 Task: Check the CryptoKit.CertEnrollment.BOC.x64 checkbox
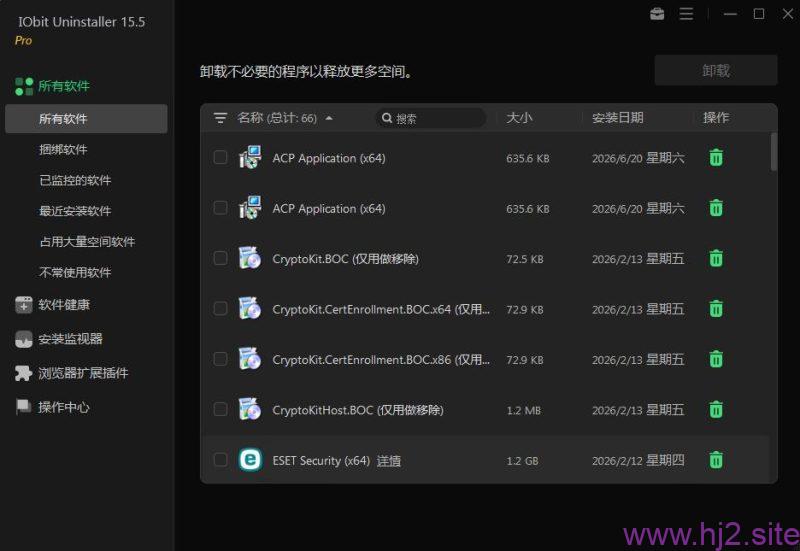220,309
